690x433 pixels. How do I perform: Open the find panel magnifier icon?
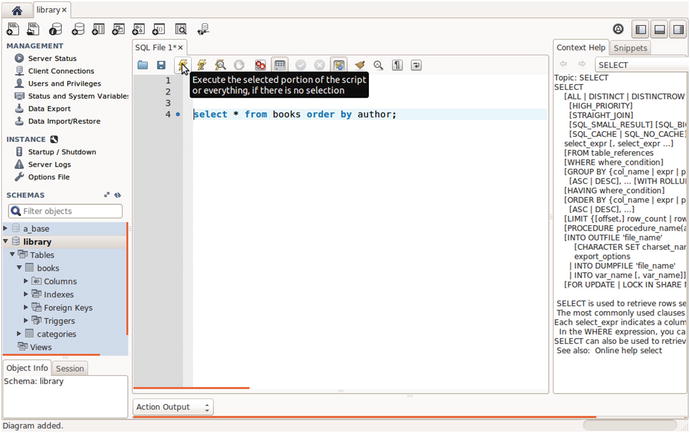pyautogui.click(x=378, y=65)
